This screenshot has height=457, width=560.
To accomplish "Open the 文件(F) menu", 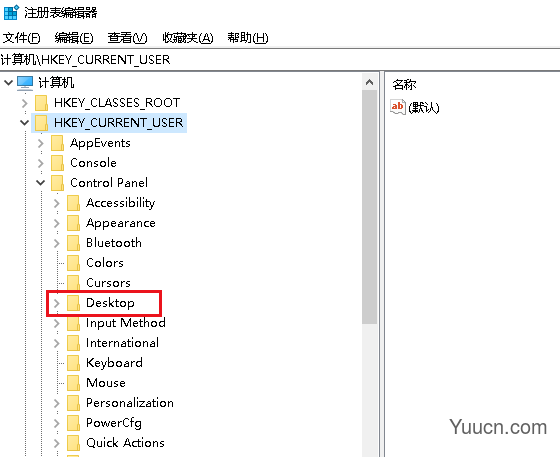I will click(x=21, y=37).
